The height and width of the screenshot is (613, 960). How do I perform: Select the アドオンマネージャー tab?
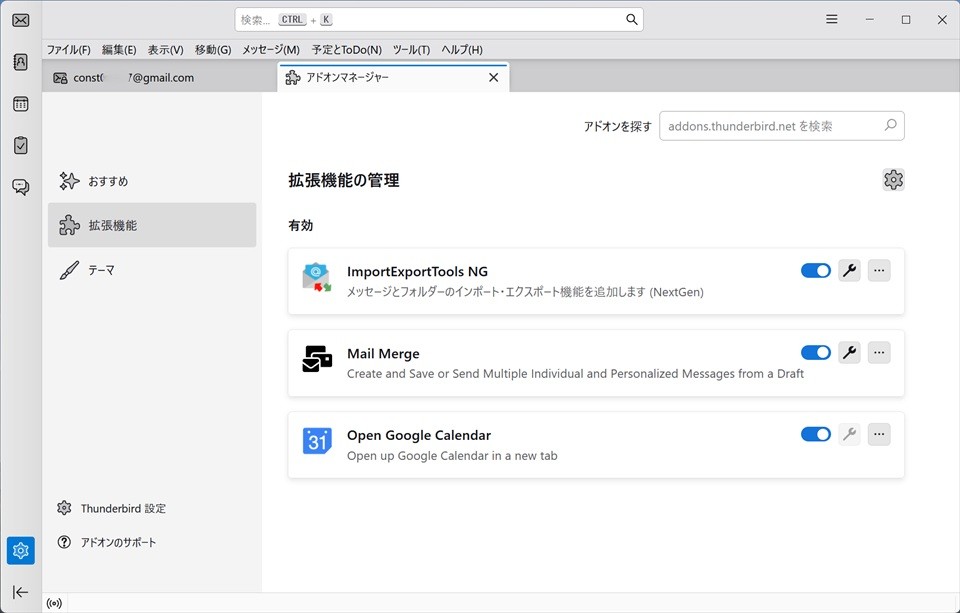pyautogui.click(x=393, y=77)
